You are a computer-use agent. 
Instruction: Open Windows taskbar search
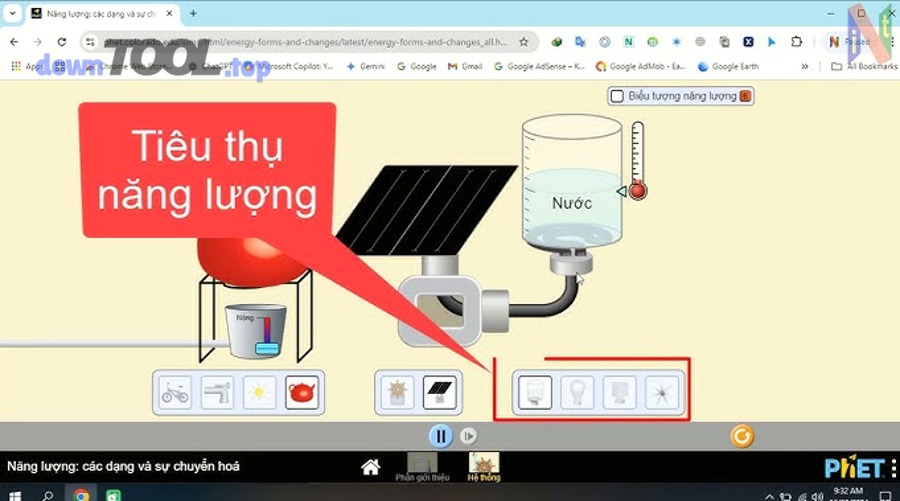(48, 495)
